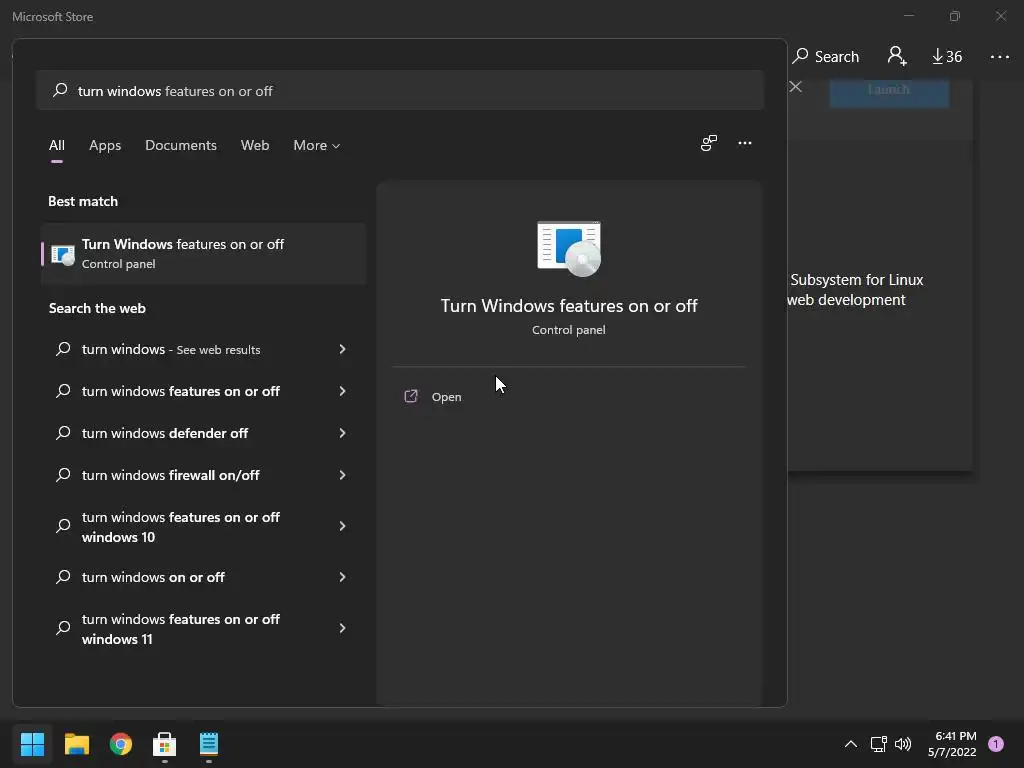Open Microsoft Store taskbar icon
Viewport: 1024px width, 768px height.
coord(165,744)
